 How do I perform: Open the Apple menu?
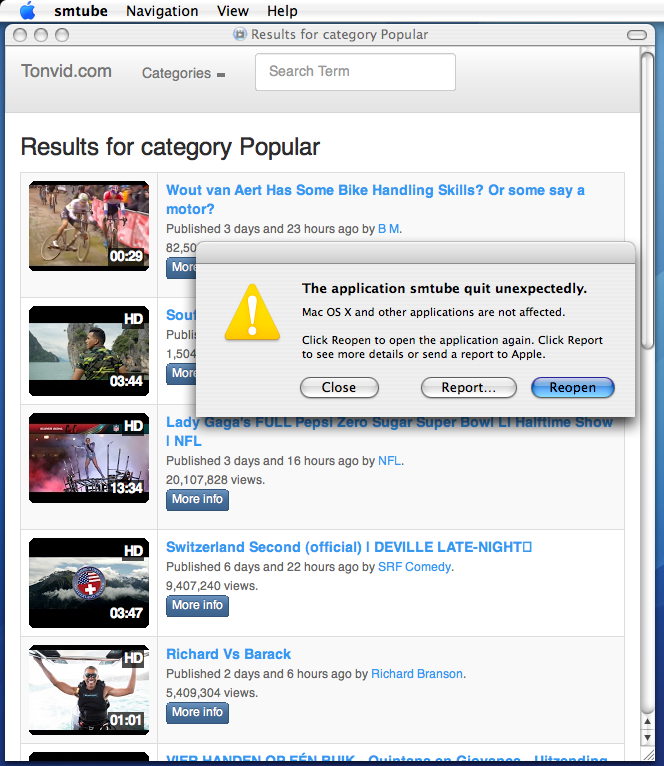tap(28, 10)
